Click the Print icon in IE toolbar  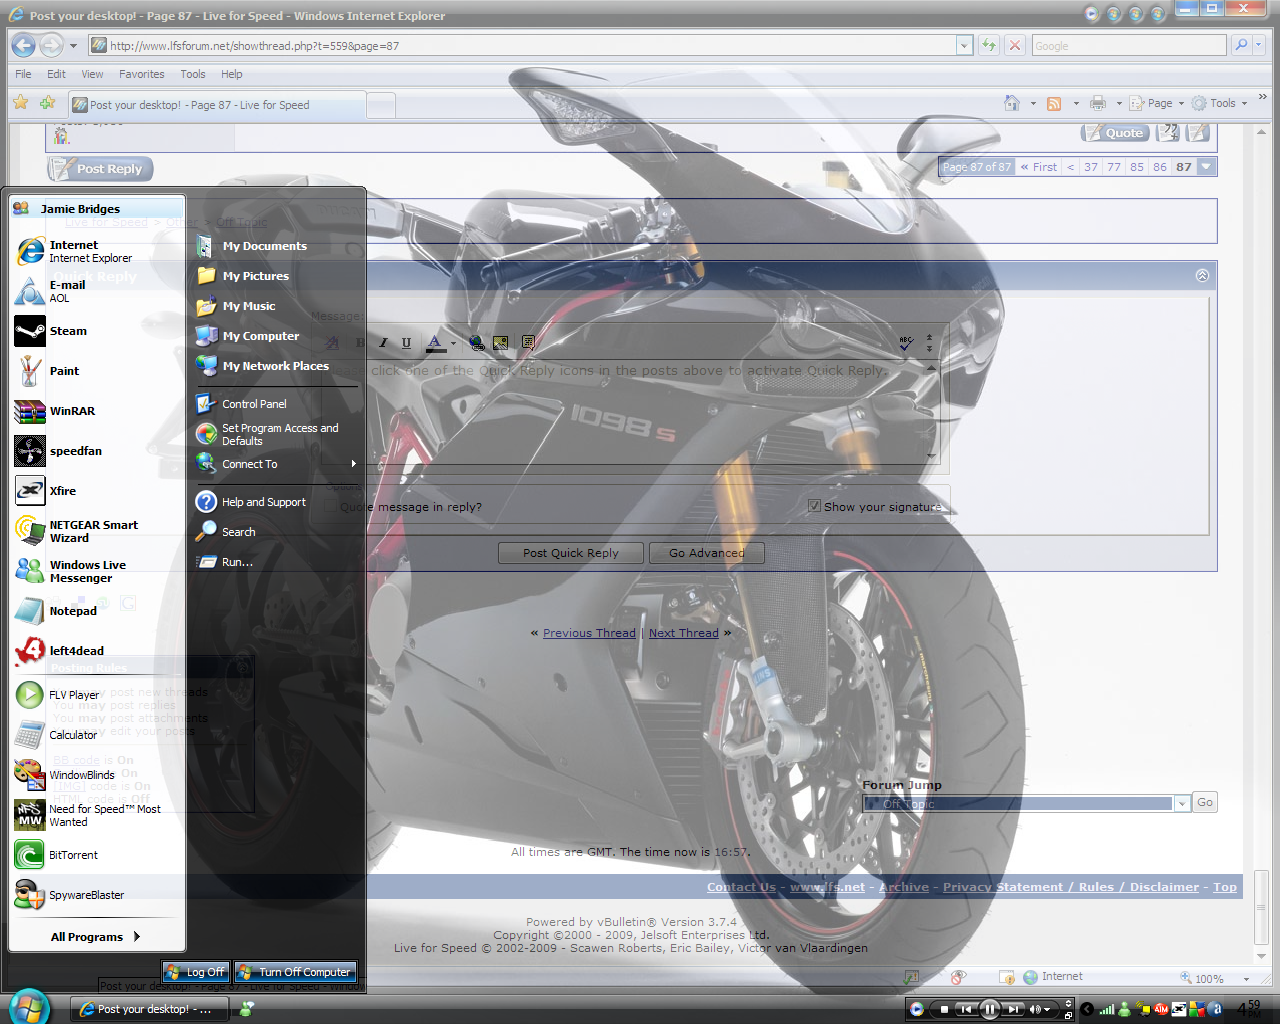pos(1098,103)
